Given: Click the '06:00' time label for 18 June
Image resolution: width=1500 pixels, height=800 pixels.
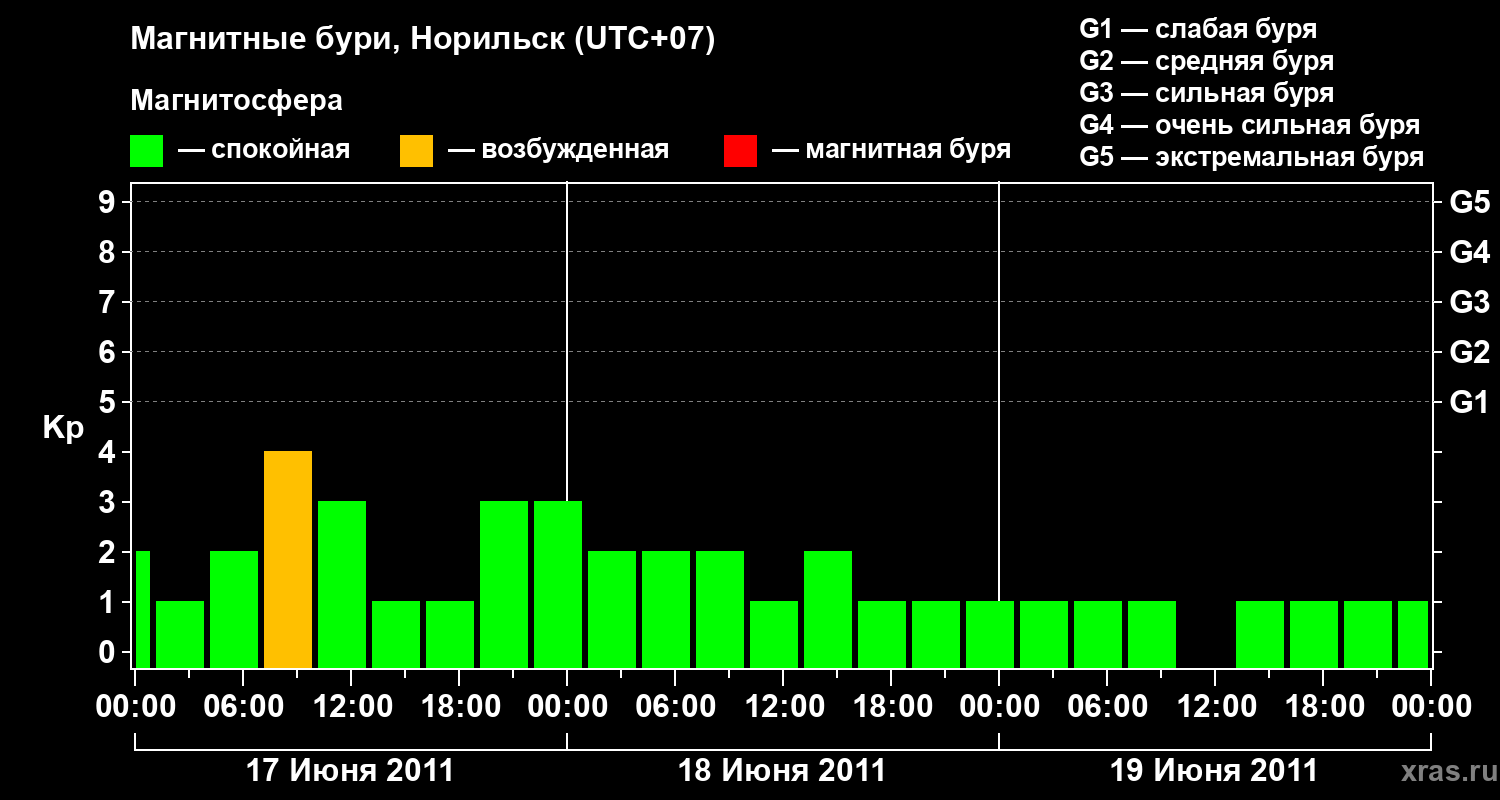Looking at the screenshot, I should (675, 707).
